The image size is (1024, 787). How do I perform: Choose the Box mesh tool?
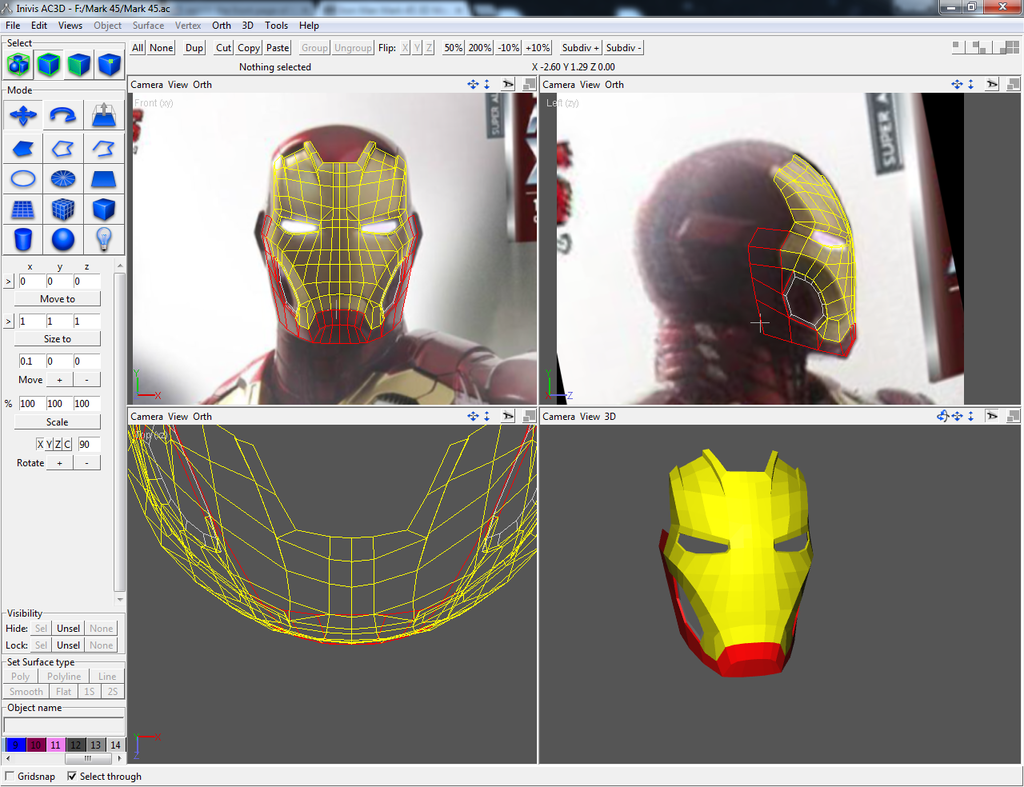pyautogui.click(x=63, y=209)
